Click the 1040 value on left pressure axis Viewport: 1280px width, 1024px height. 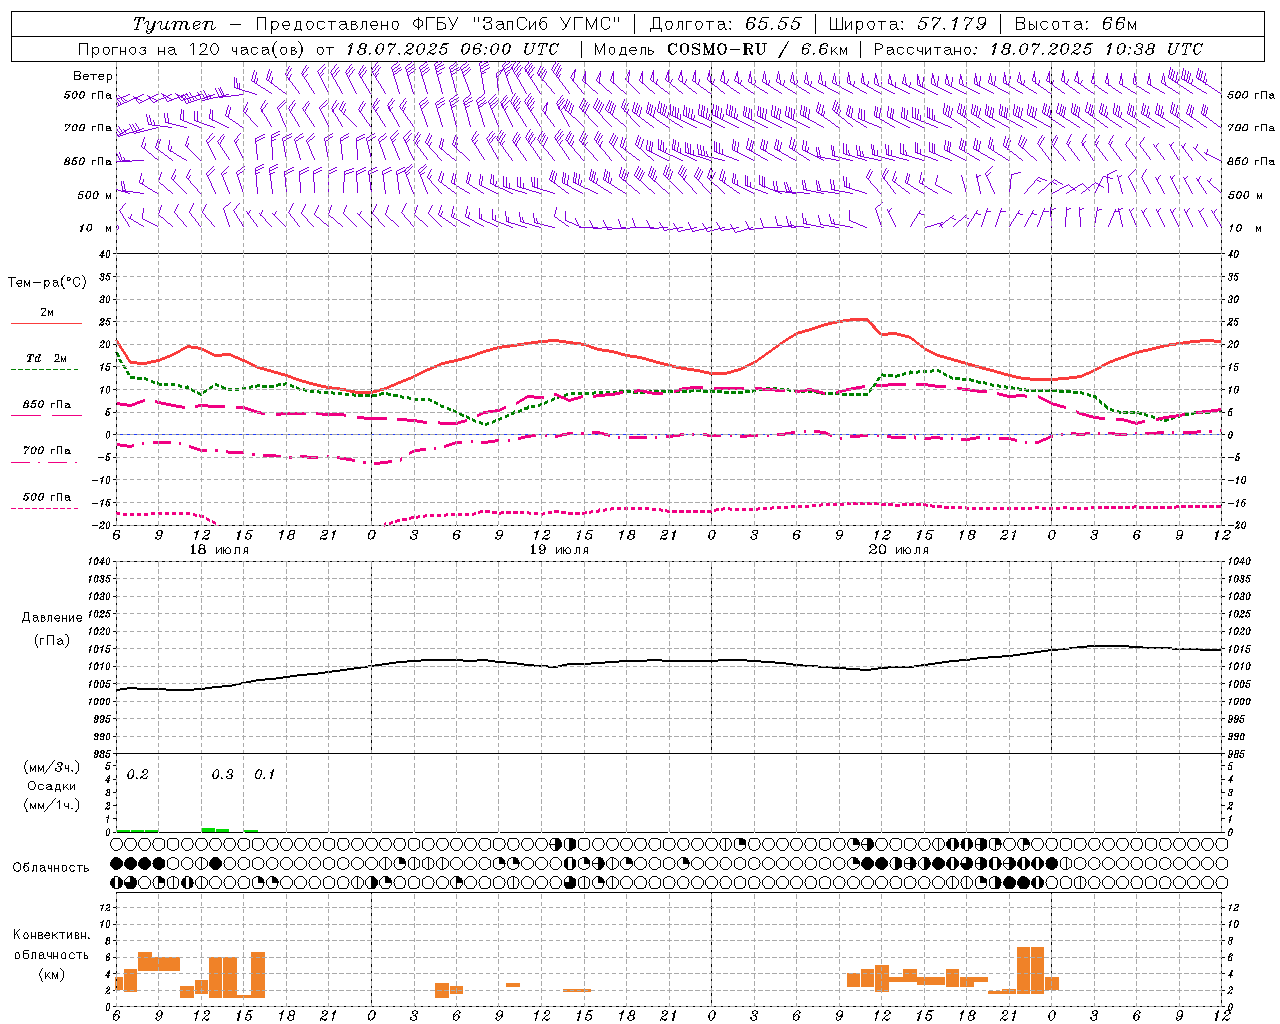(100, 562)
